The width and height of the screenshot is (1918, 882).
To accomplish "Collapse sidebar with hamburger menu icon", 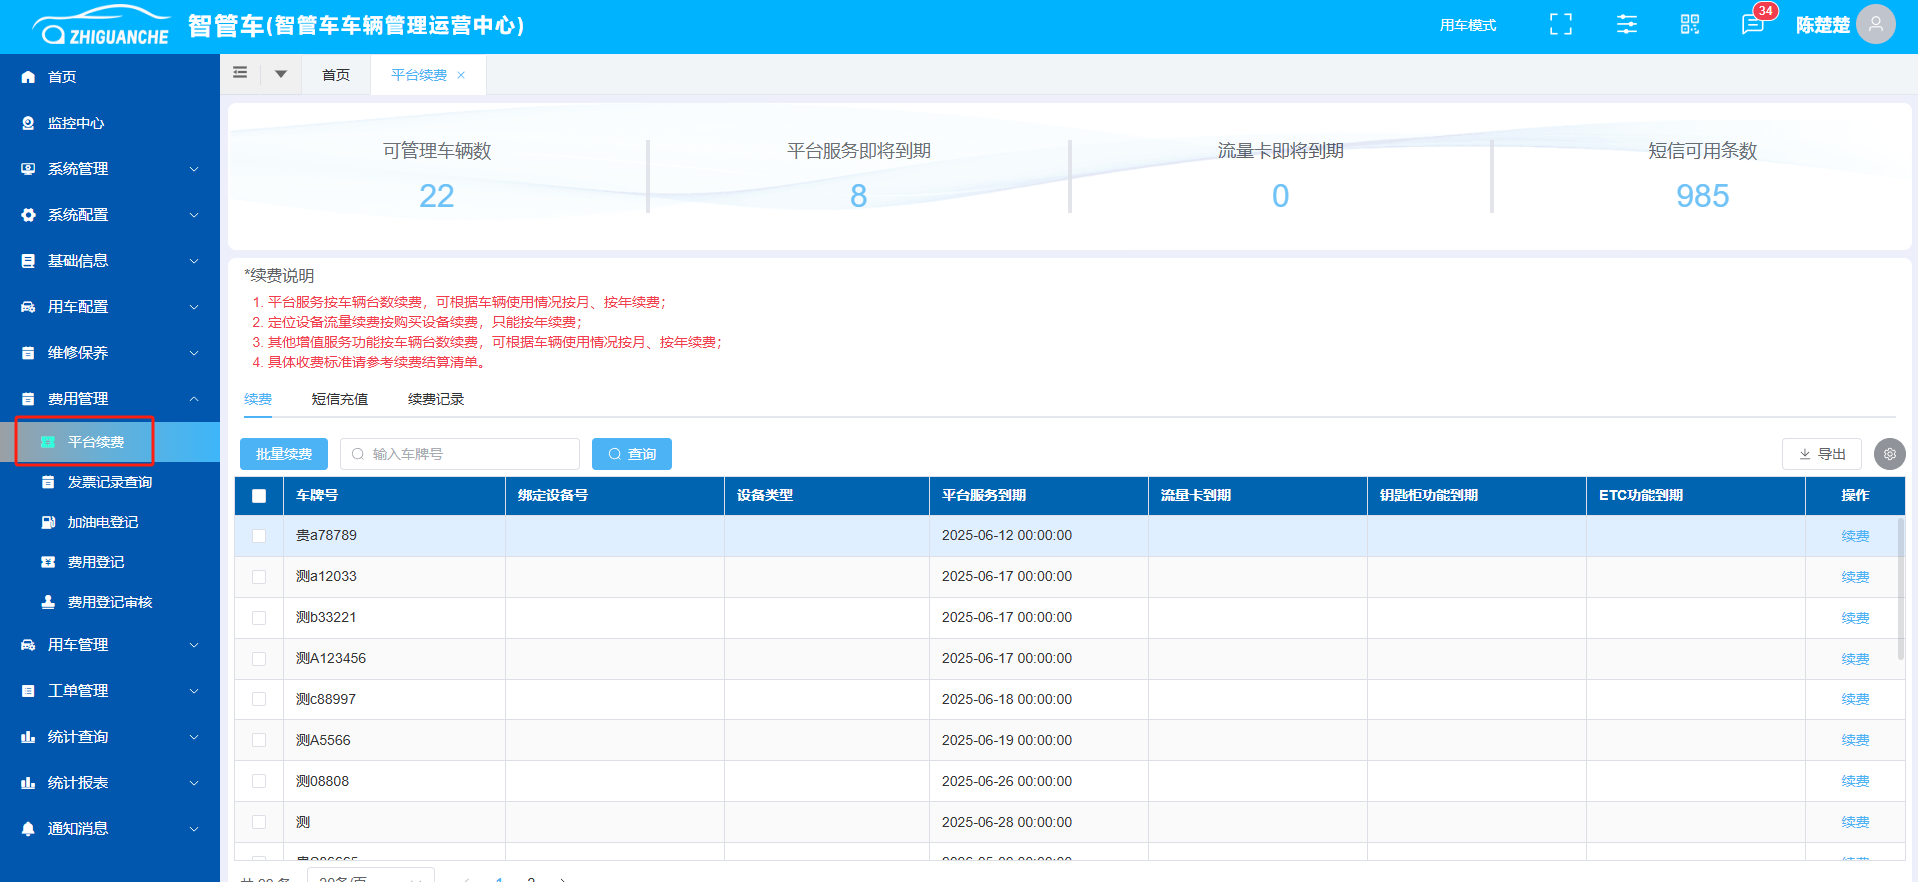I will point(240,73).
